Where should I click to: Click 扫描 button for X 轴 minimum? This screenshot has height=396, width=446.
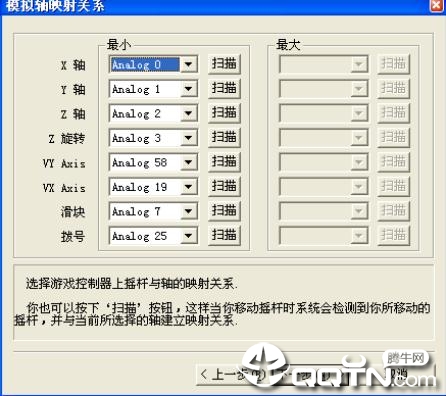[x=224, y=64]
